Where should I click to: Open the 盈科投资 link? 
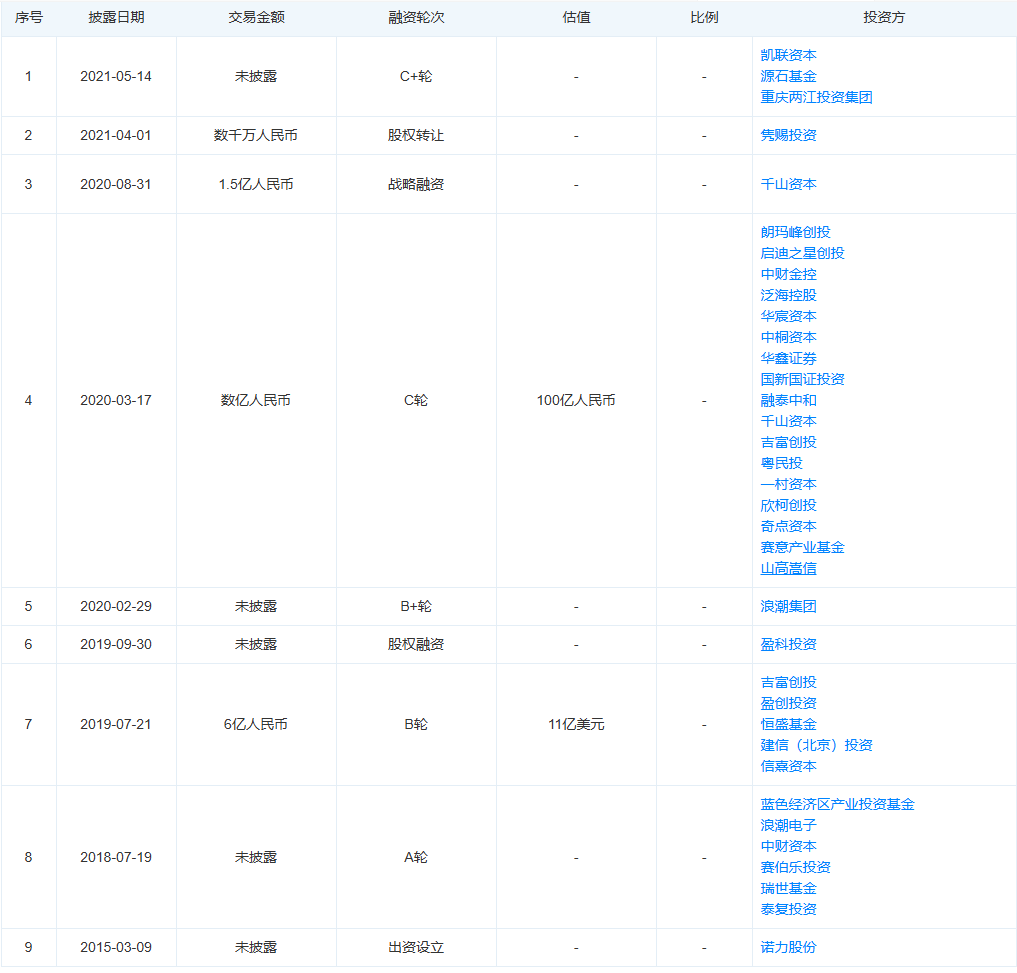coord(788,644)
